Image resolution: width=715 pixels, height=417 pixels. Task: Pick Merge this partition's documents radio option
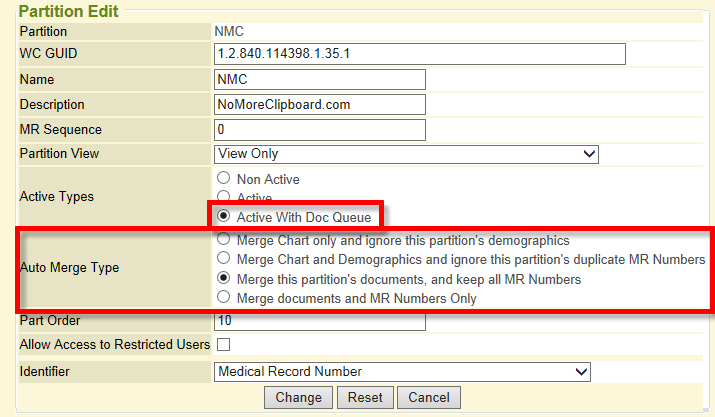224,279
